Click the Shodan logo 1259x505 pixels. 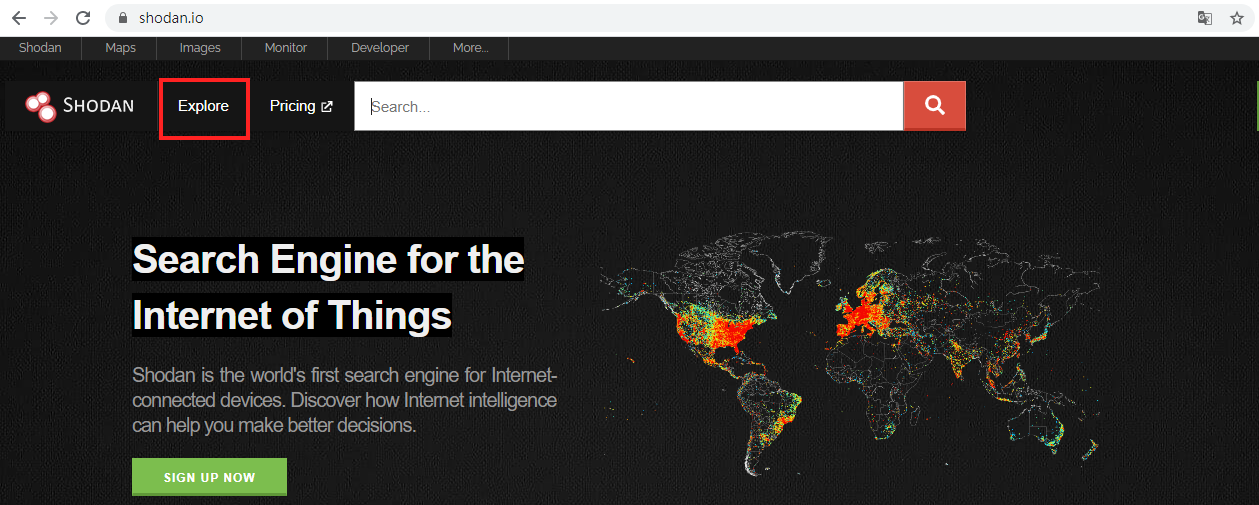click(80, 106)
